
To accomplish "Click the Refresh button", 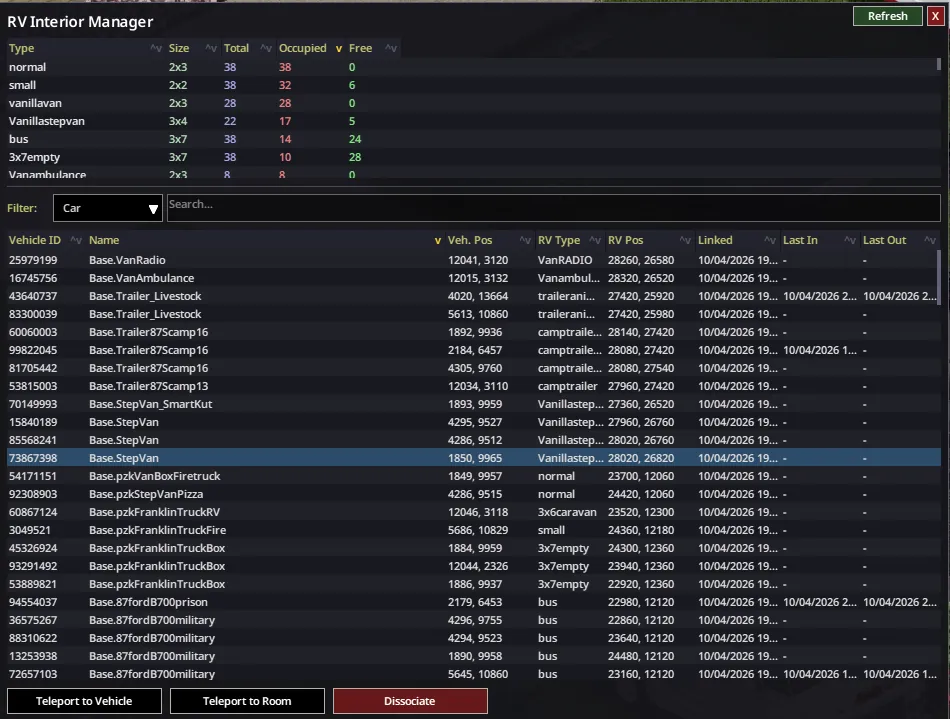I will tap(887, 16).
